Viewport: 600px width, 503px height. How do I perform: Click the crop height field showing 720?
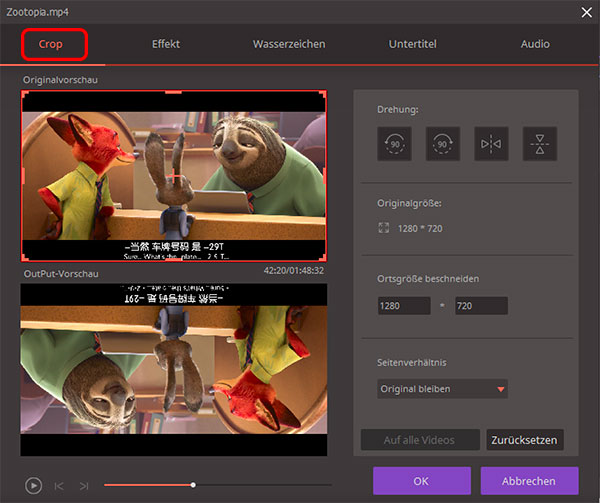(481, 306)
